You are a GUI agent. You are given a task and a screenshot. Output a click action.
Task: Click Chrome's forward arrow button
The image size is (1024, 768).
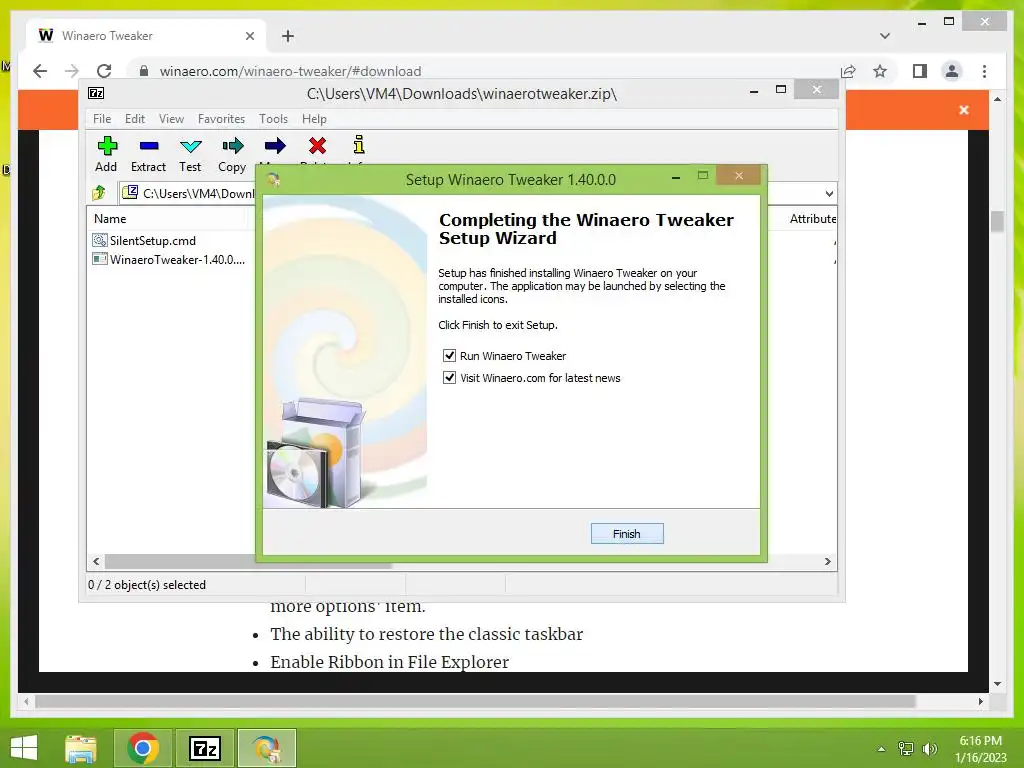(72, 71)
